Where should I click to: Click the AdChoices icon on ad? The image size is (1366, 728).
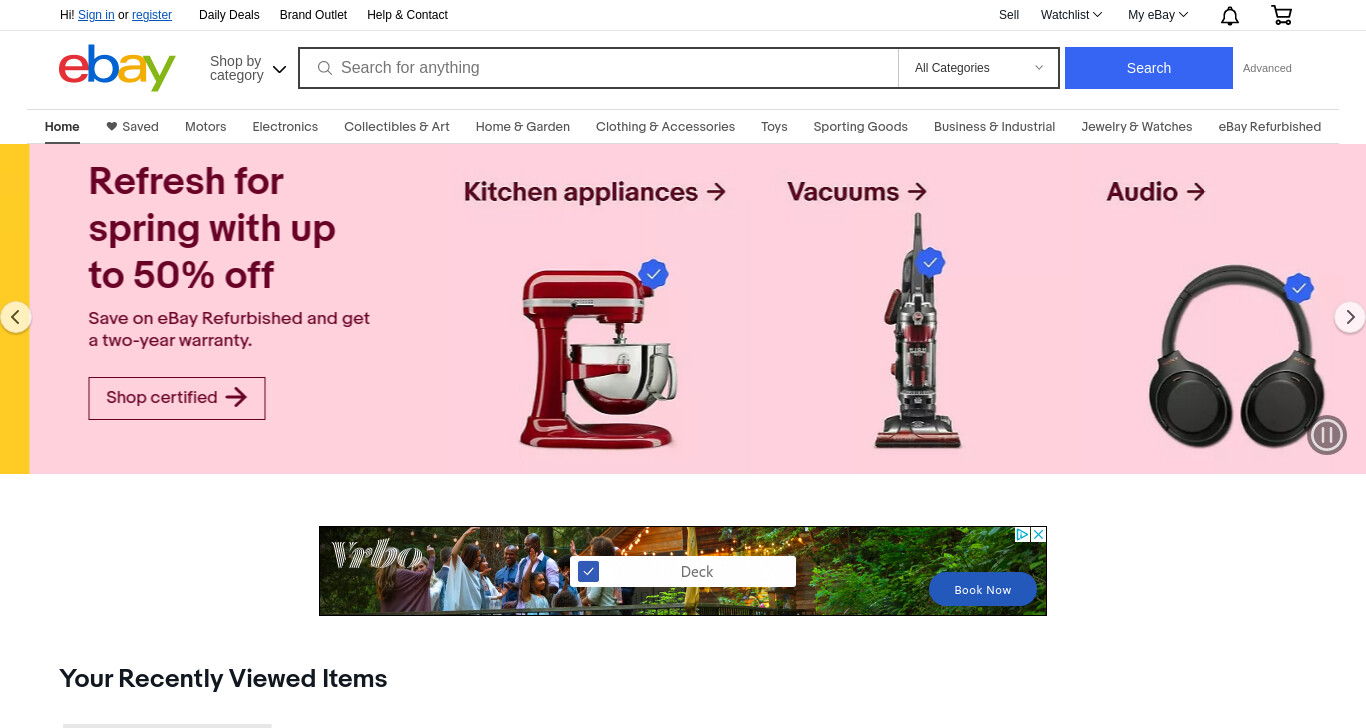pos(1023,535)
